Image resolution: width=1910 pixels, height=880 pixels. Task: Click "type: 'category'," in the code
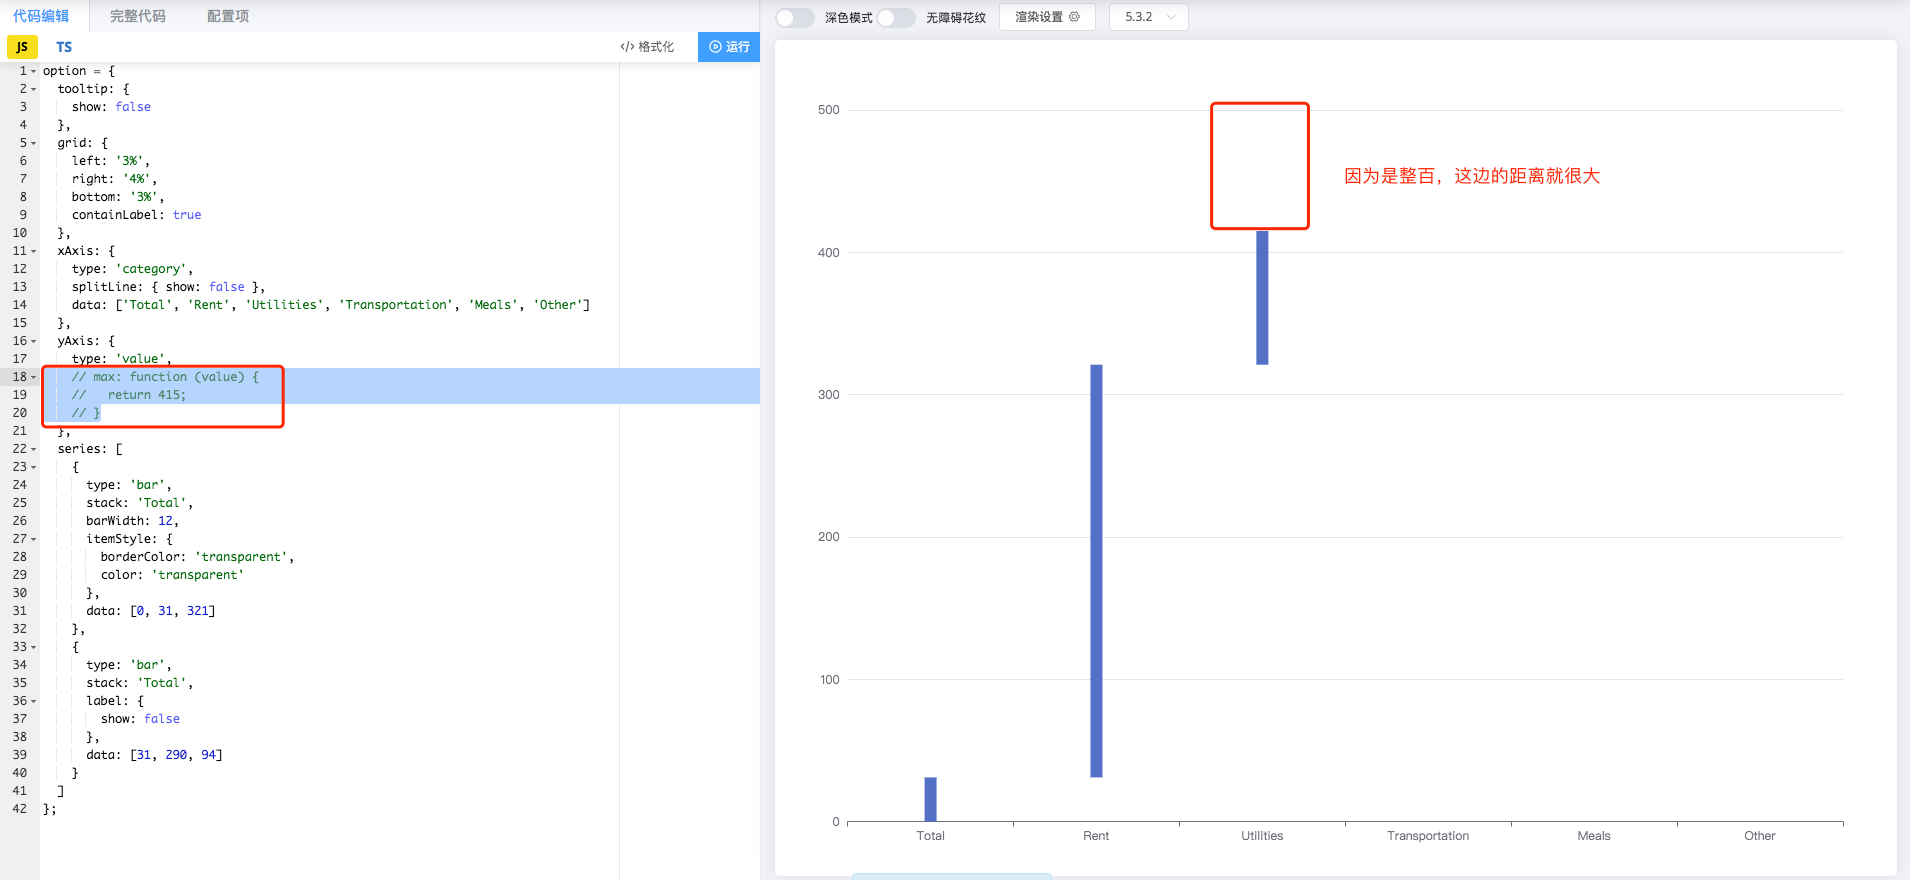click(132, 269)
